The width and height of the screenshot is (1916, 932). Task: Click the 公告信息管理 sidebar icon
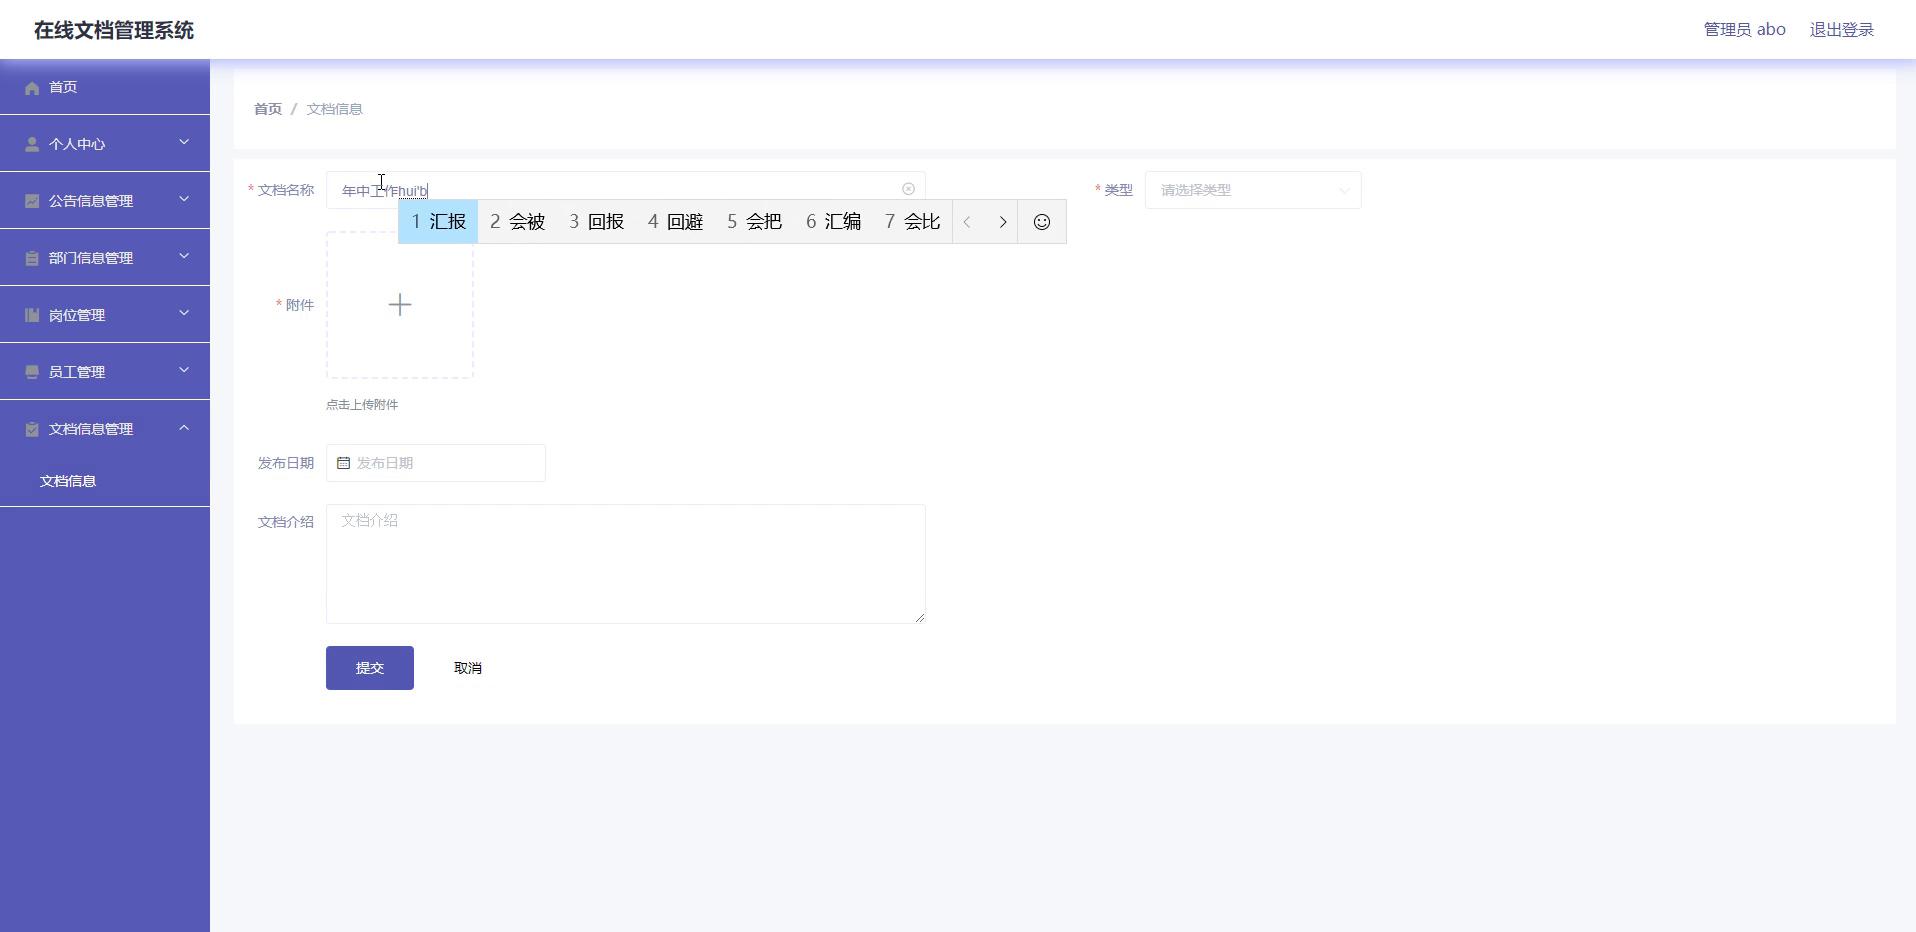coord(32,201)
